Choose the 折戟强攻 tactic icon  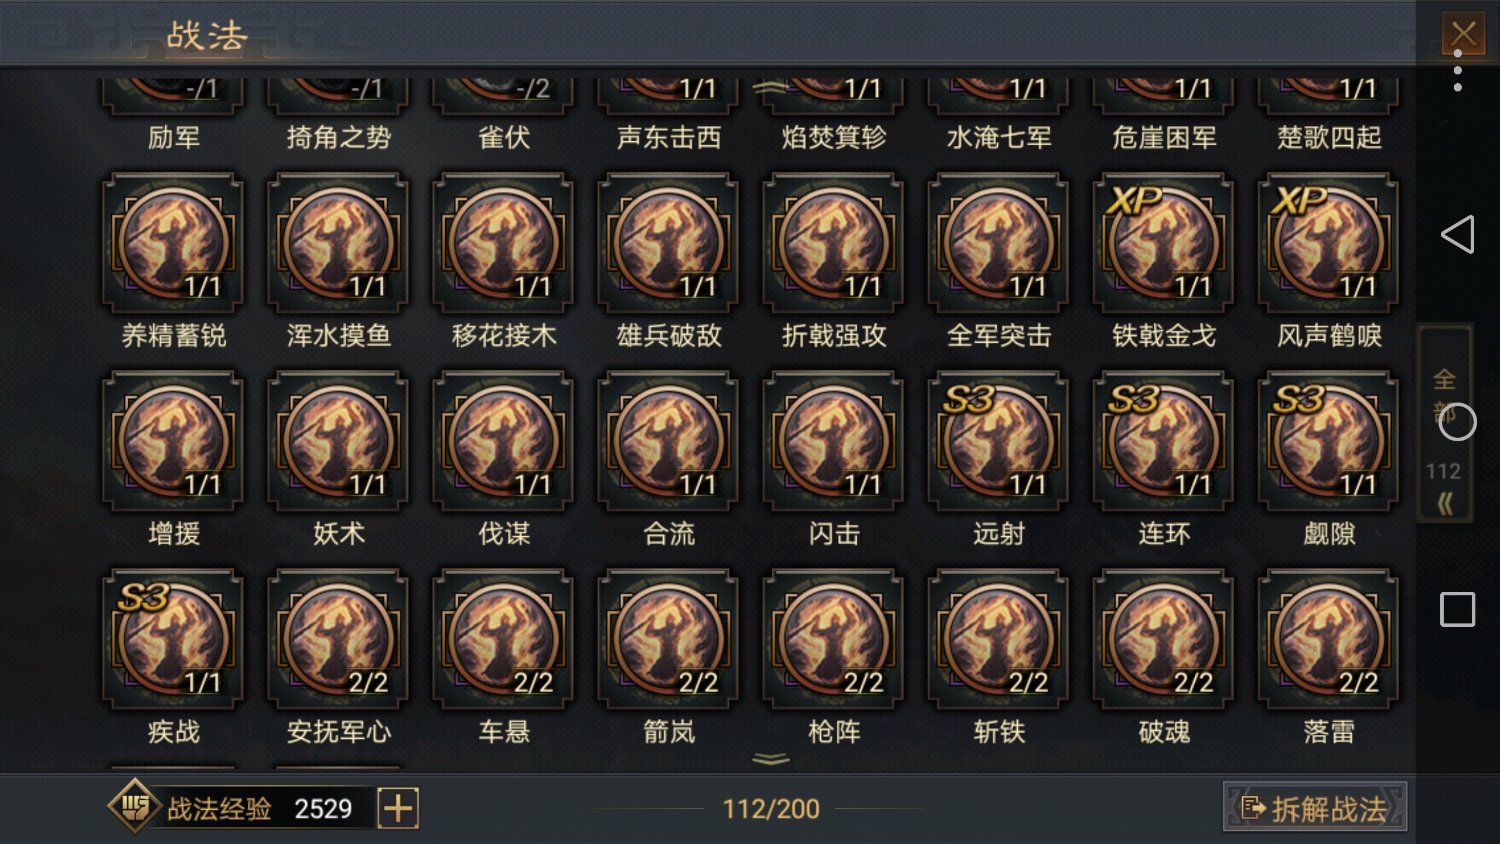(833, 243)
